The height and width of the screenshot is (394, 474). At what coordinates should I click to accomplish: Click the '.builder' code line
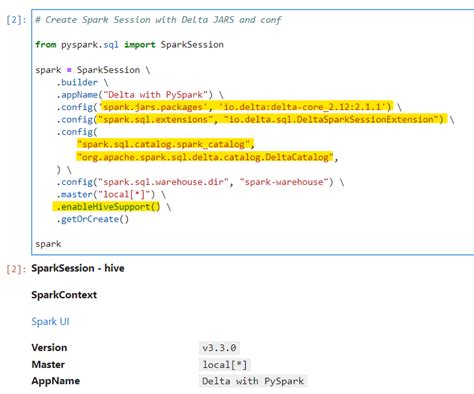(x=82, y=82)
